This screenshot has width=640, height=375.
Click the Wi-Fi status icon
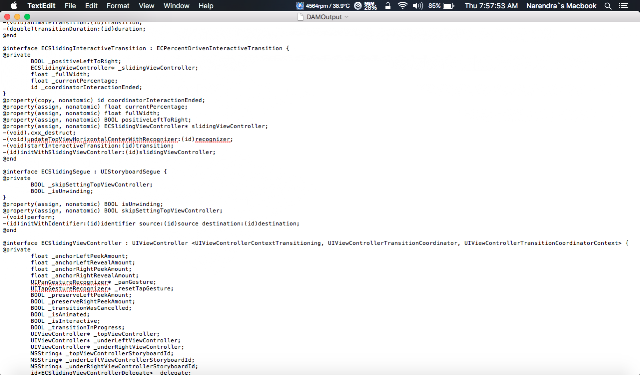(x=402, y=6)
